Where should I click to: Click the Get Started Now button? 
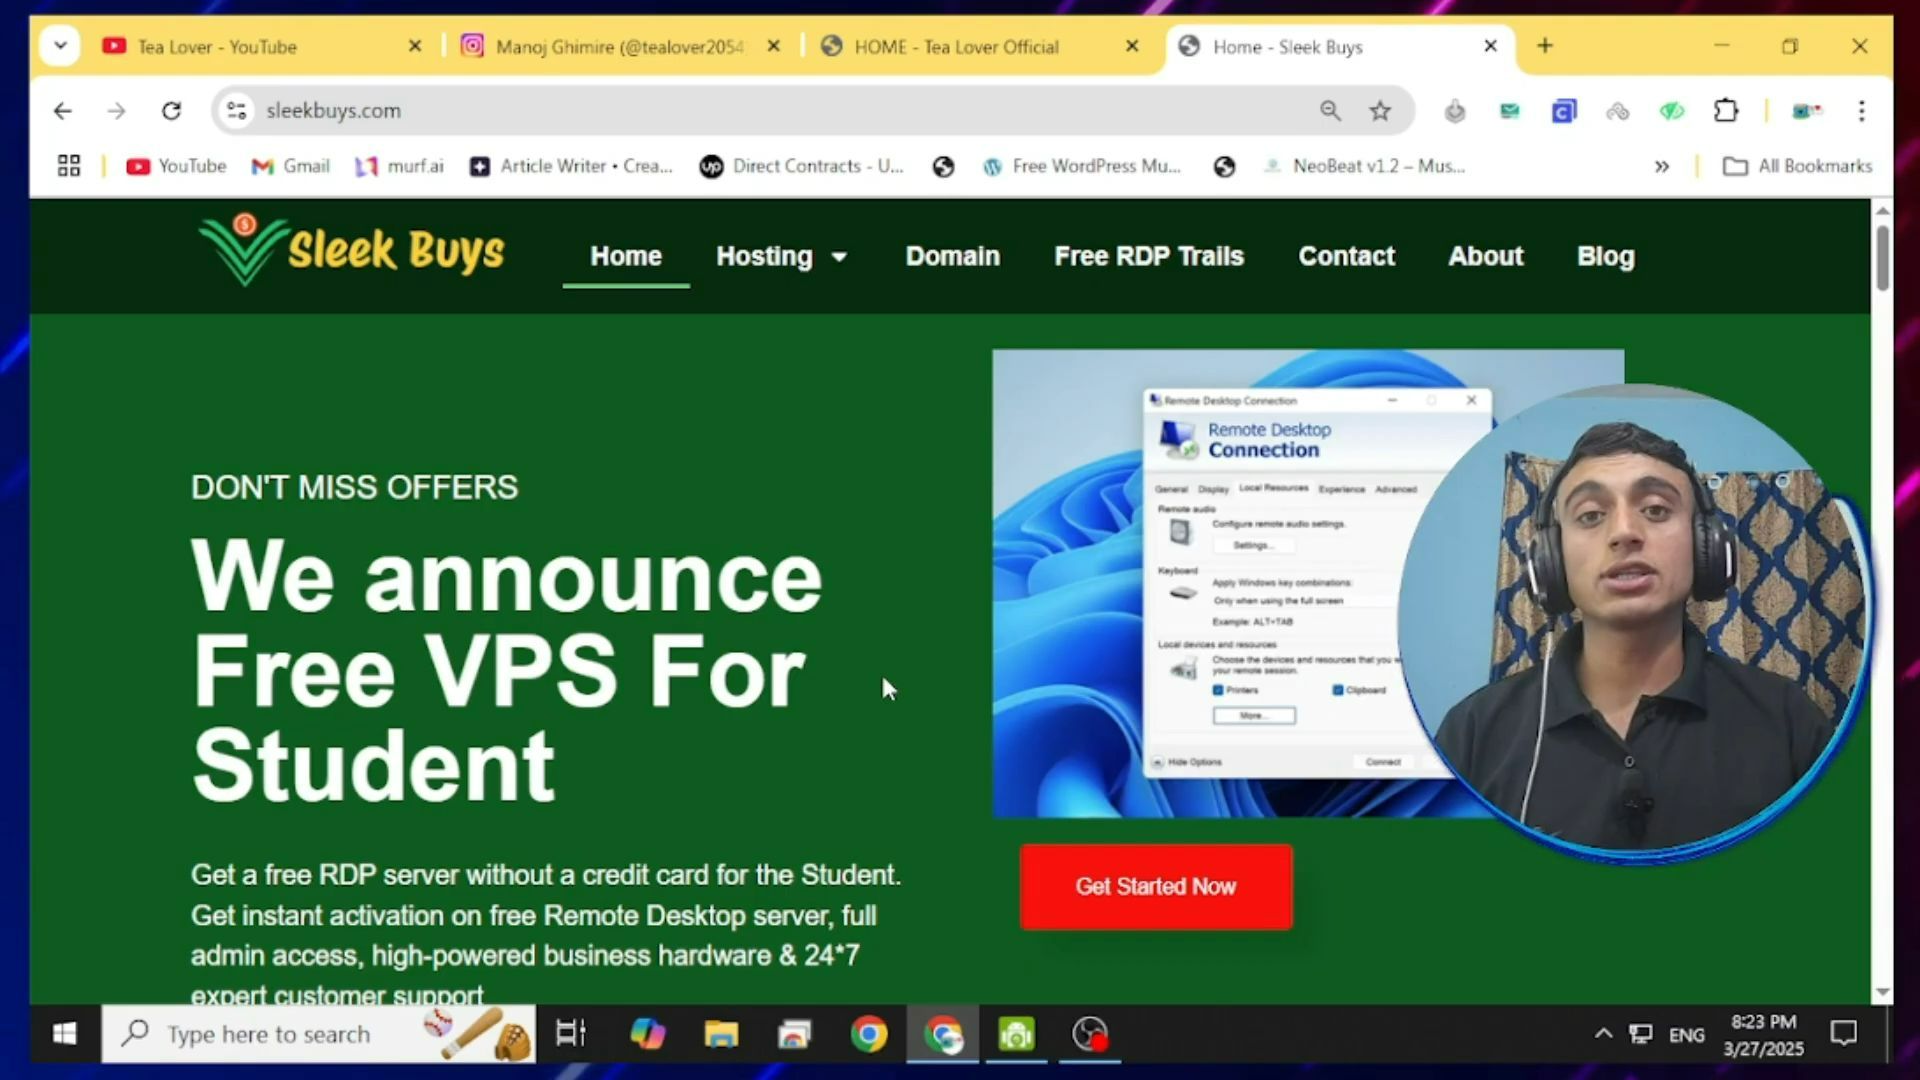point(1156,887)
